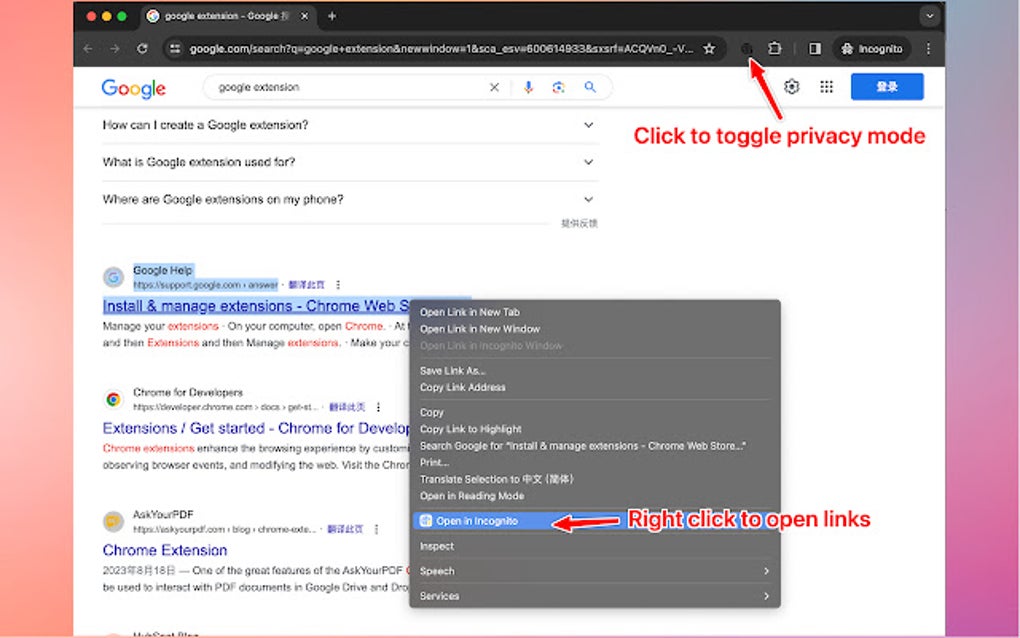The image size is (1020, 638).
Task: Click translate link beside support.google.com
Action: (x=306, y=285)
